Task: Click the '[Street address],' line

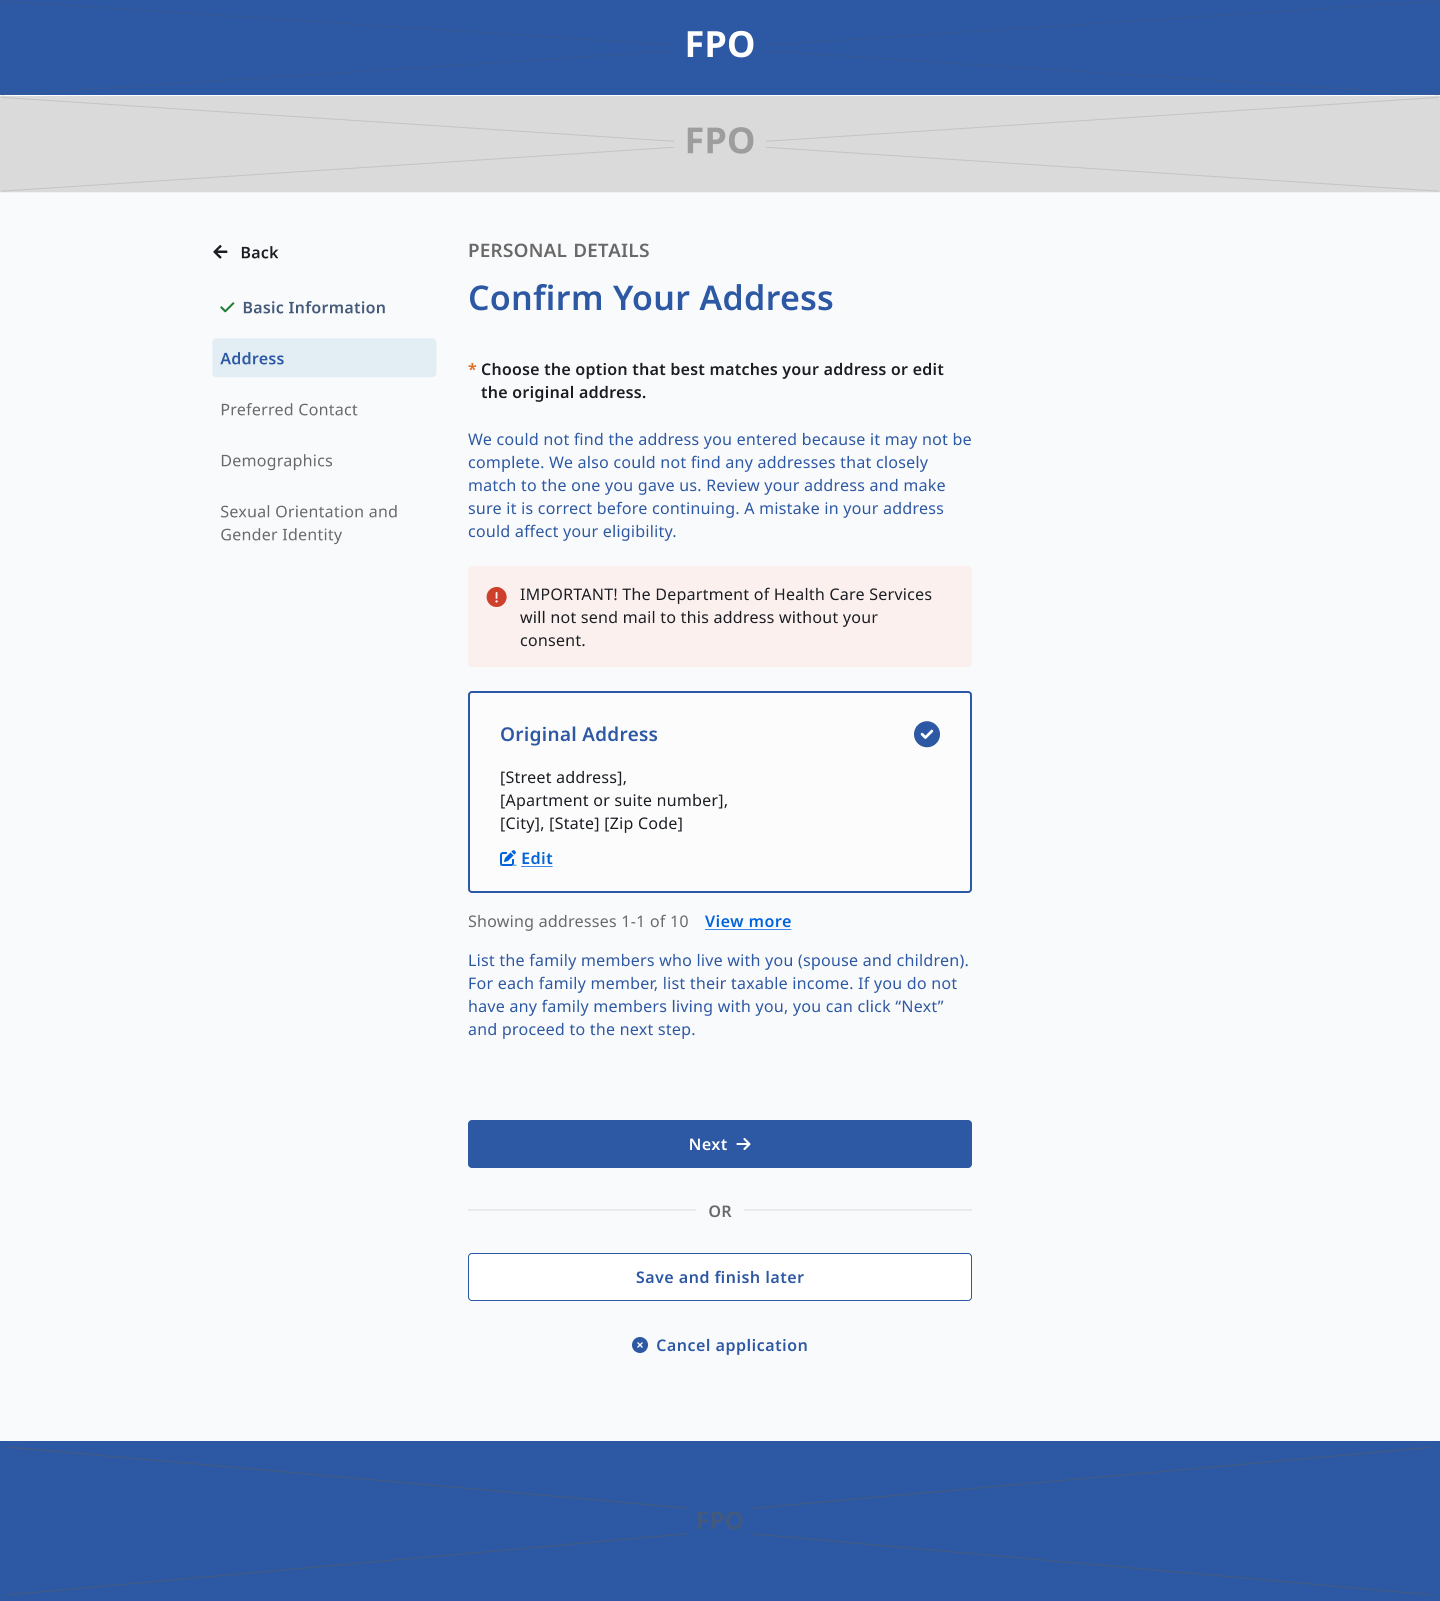Action: pos(563,777)
